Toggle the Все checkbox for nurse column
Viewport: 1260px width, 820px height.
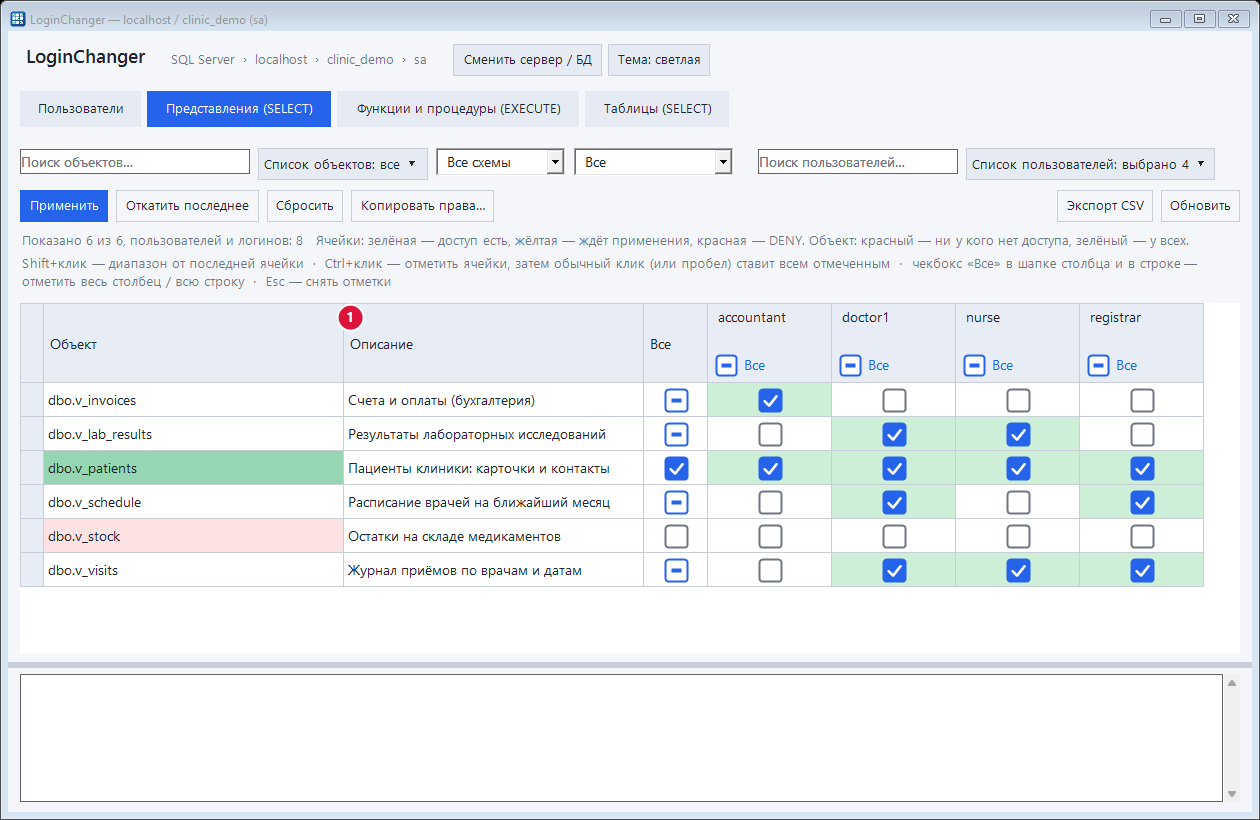pyautogui.click(x=975, y=366)
